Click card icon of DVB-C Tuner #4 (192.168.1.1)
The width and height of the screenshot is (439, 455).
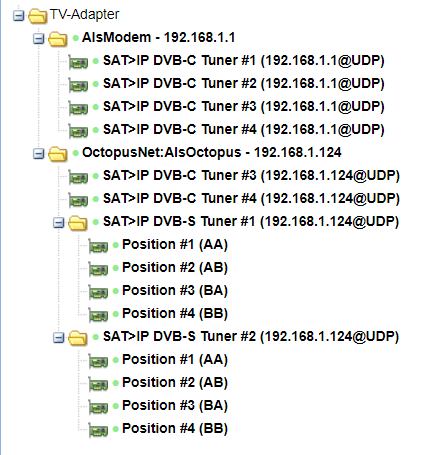[x=78, y=131]
